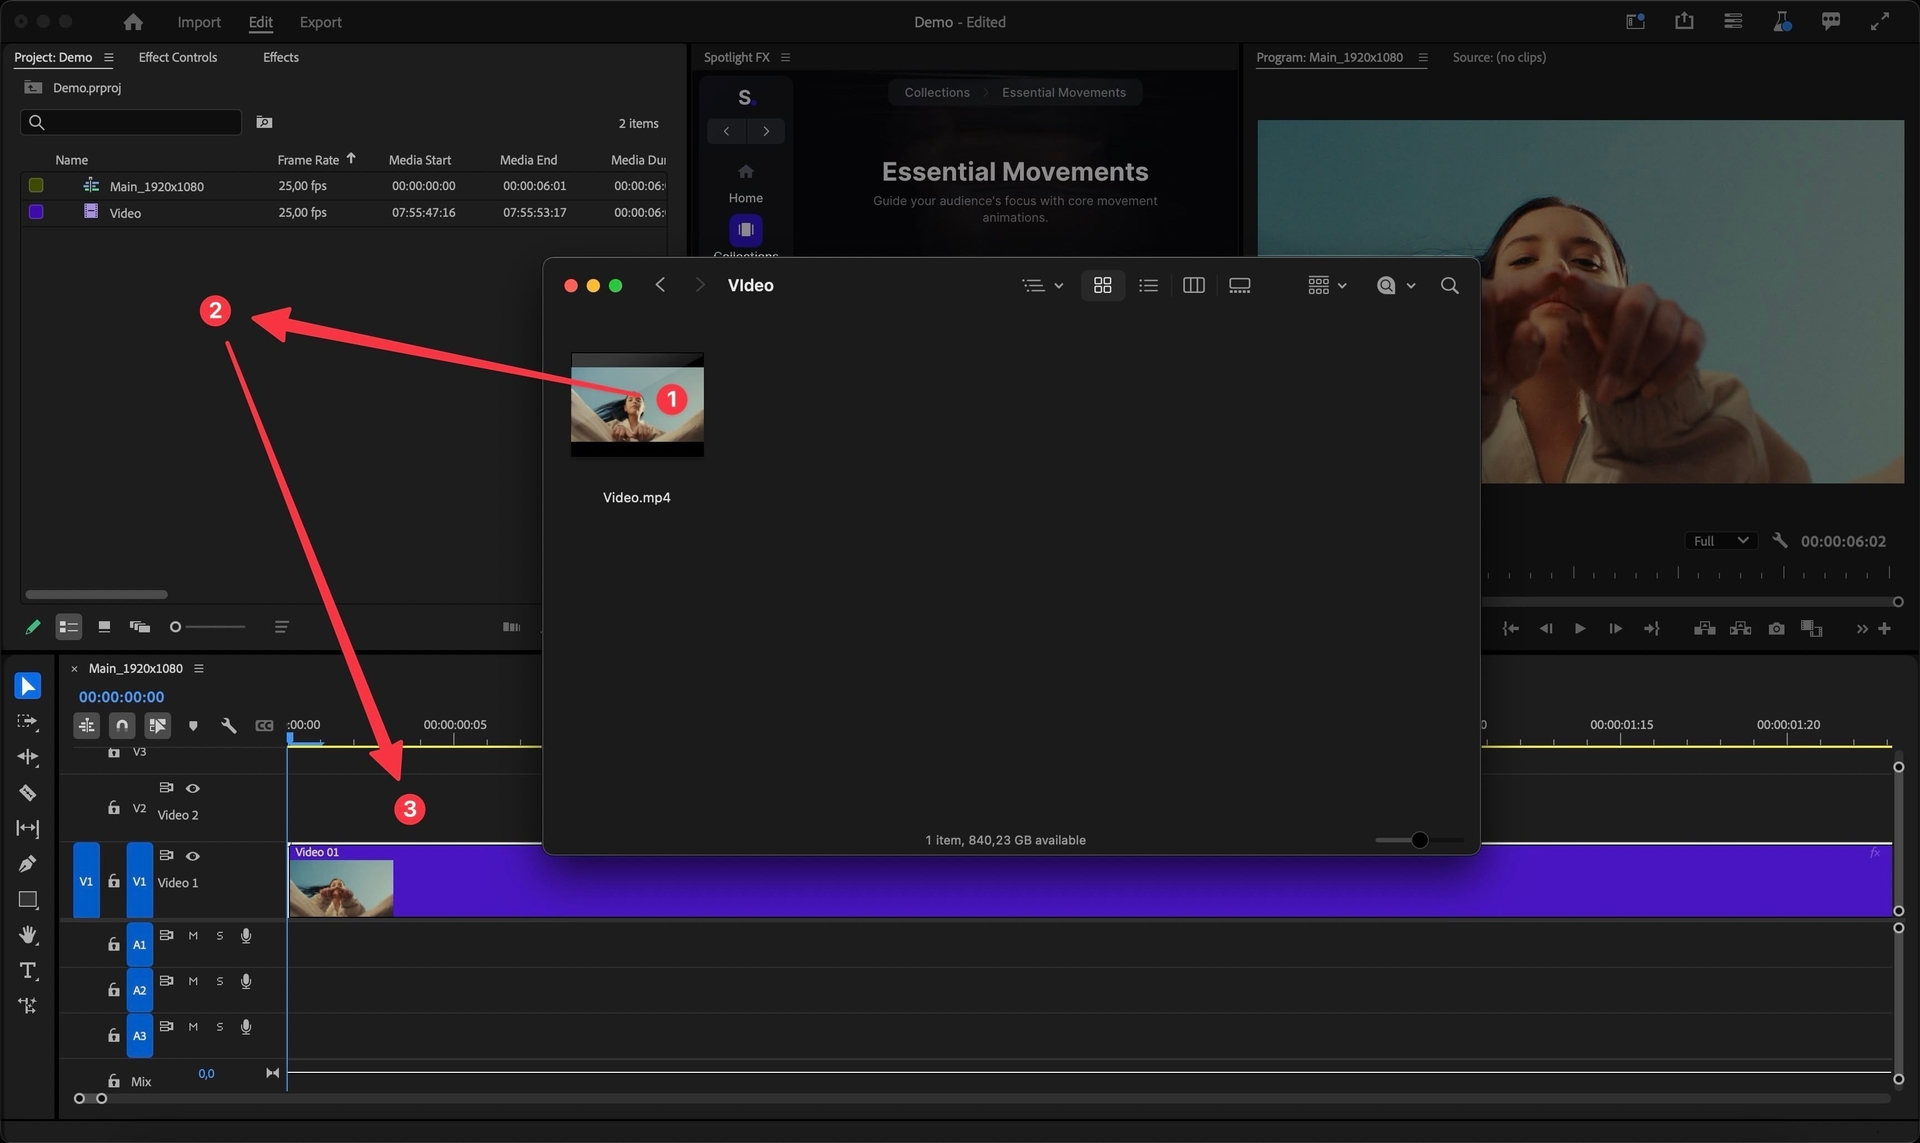The height and width of the screenshot is (1143, 1920).
Task: Select the Ripple Edit tool
Action: click(28, 757)
